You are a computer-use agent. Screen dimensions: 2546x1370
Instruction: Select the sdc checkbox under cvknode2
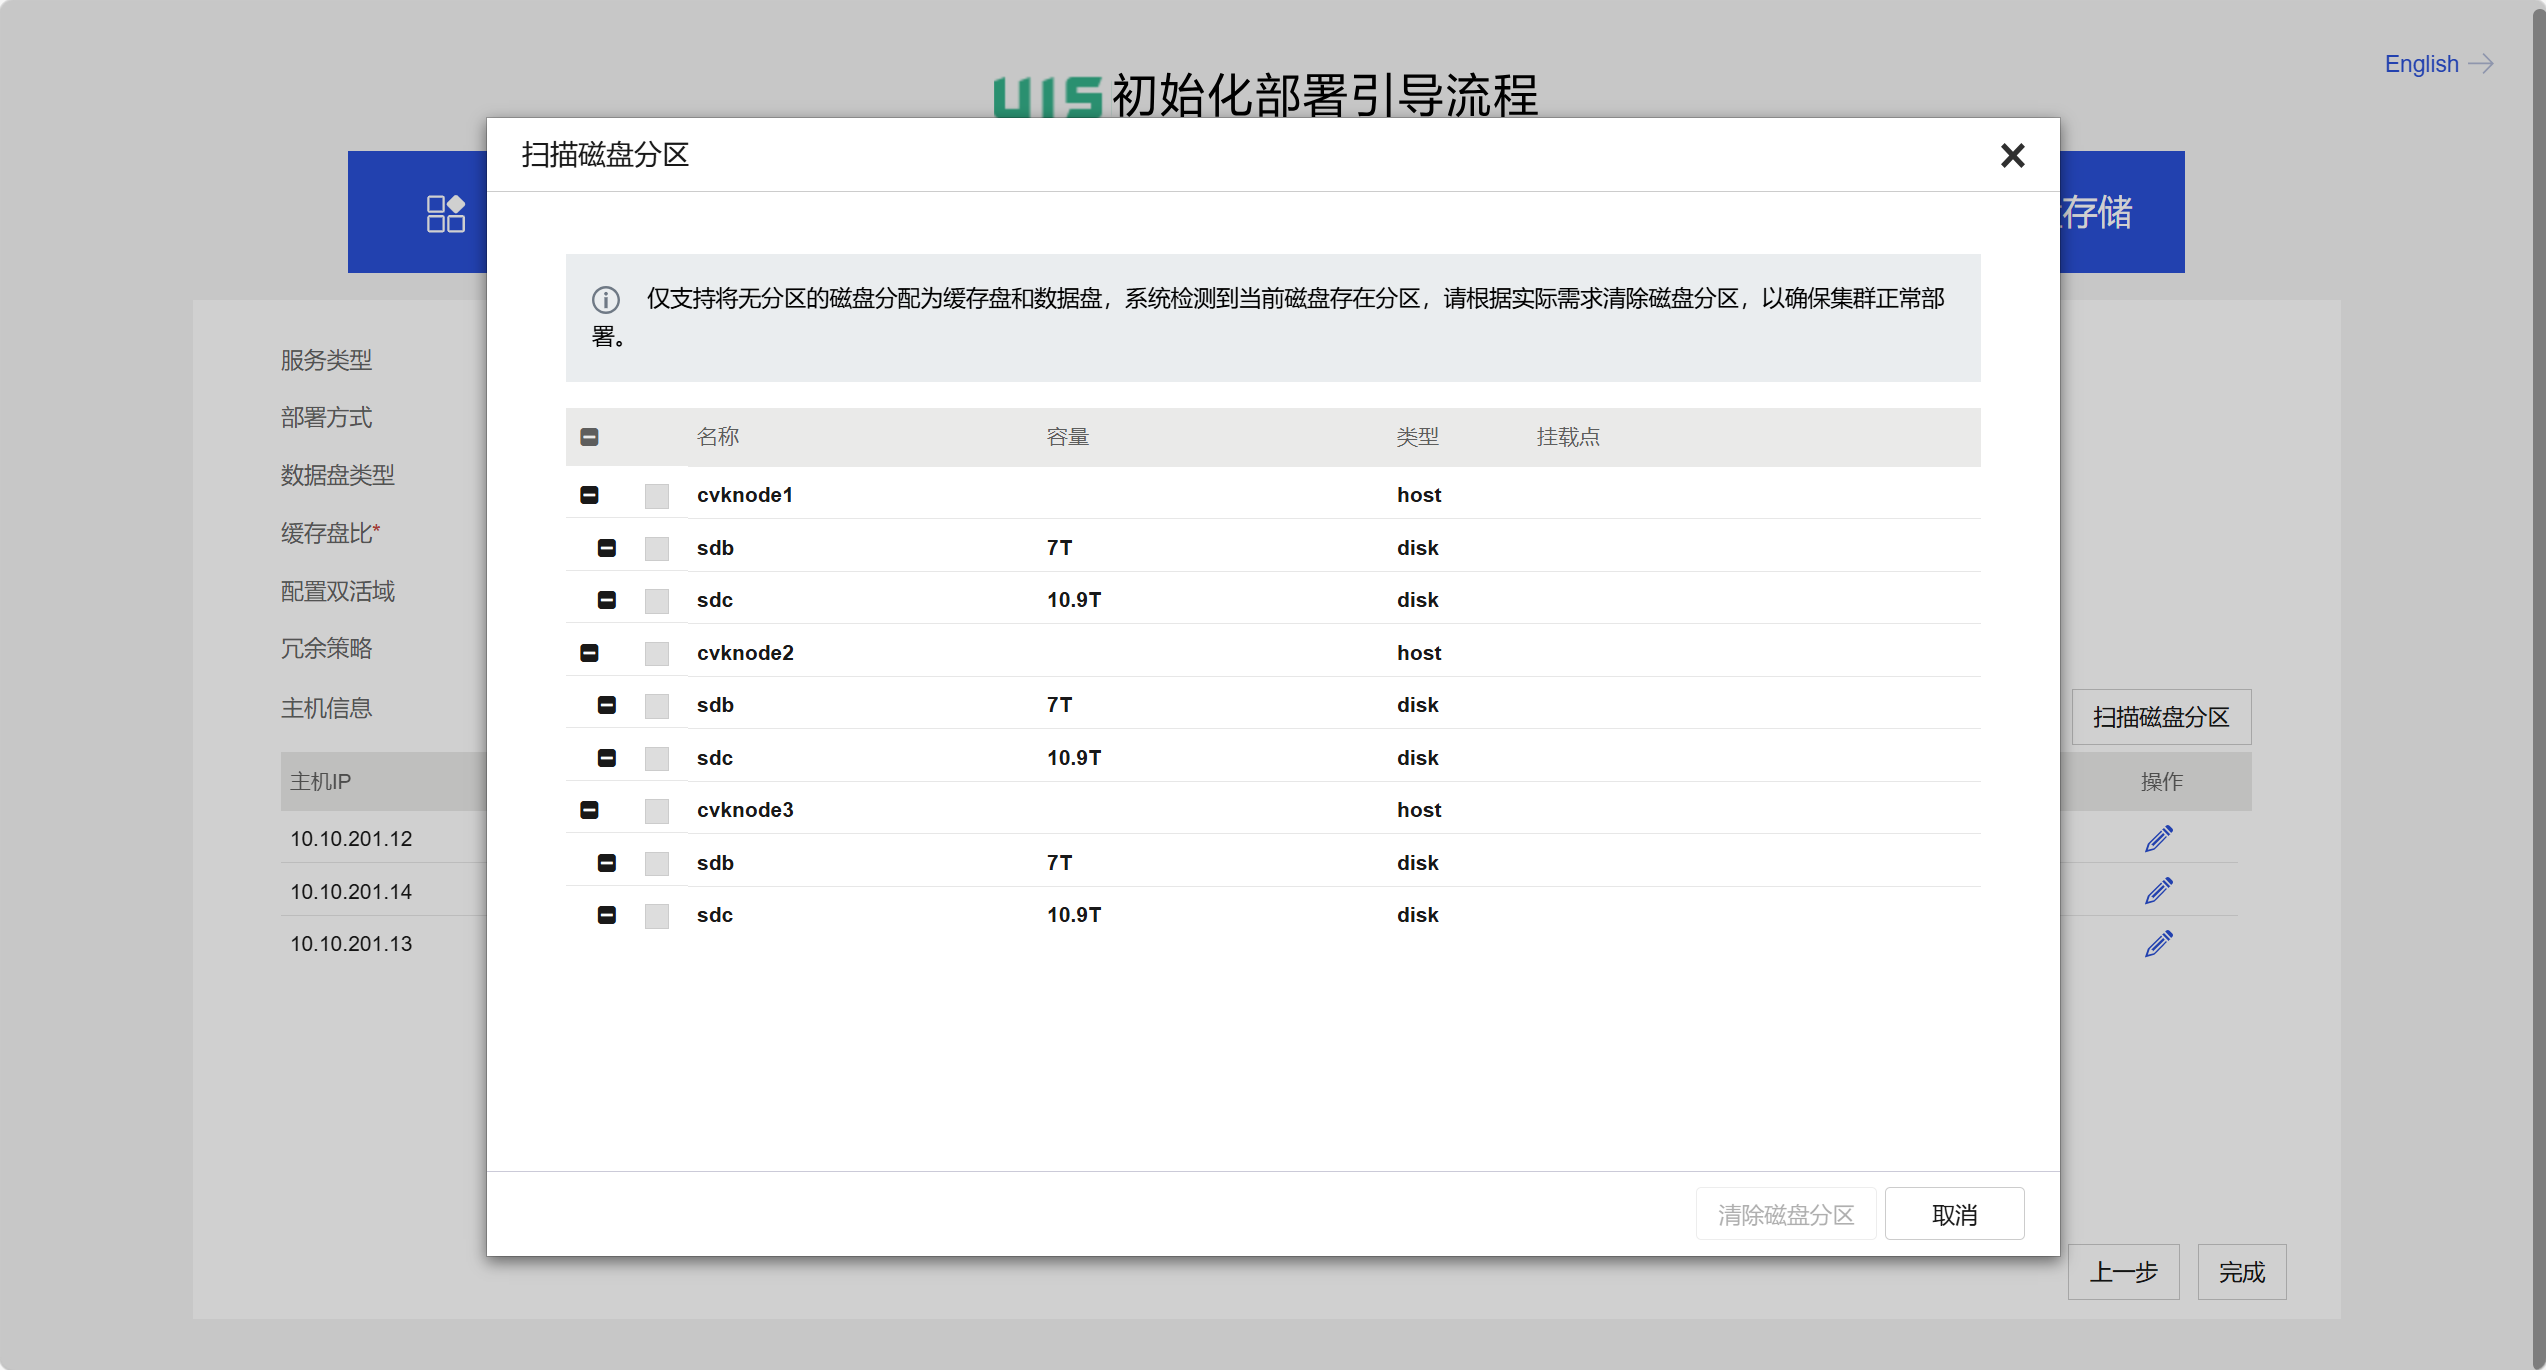[x=656, y=758]
